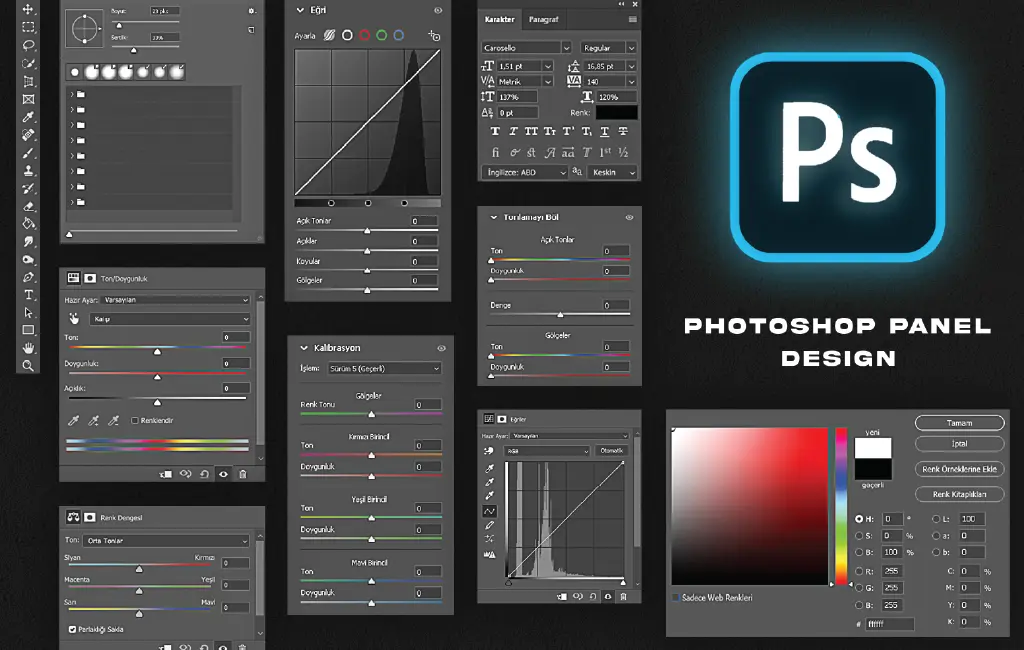Screen dimensions: 1024x650
Task: Select the Paint Bucket tool
Action: click(28, 223)
